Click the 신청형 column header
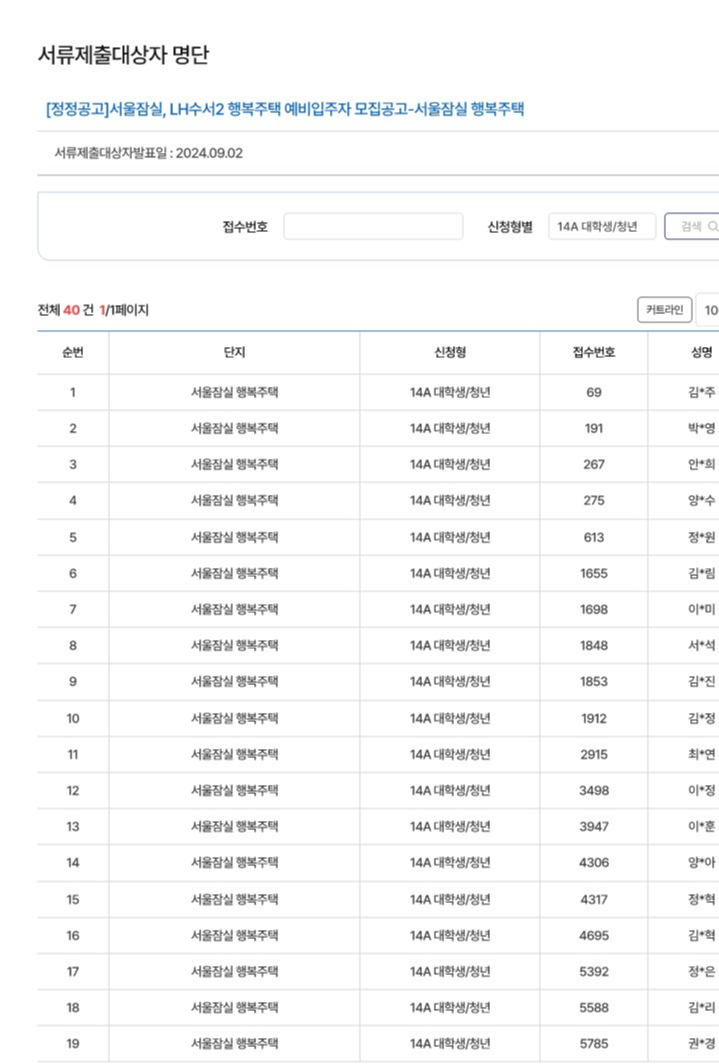 click(x=450, y=352)
